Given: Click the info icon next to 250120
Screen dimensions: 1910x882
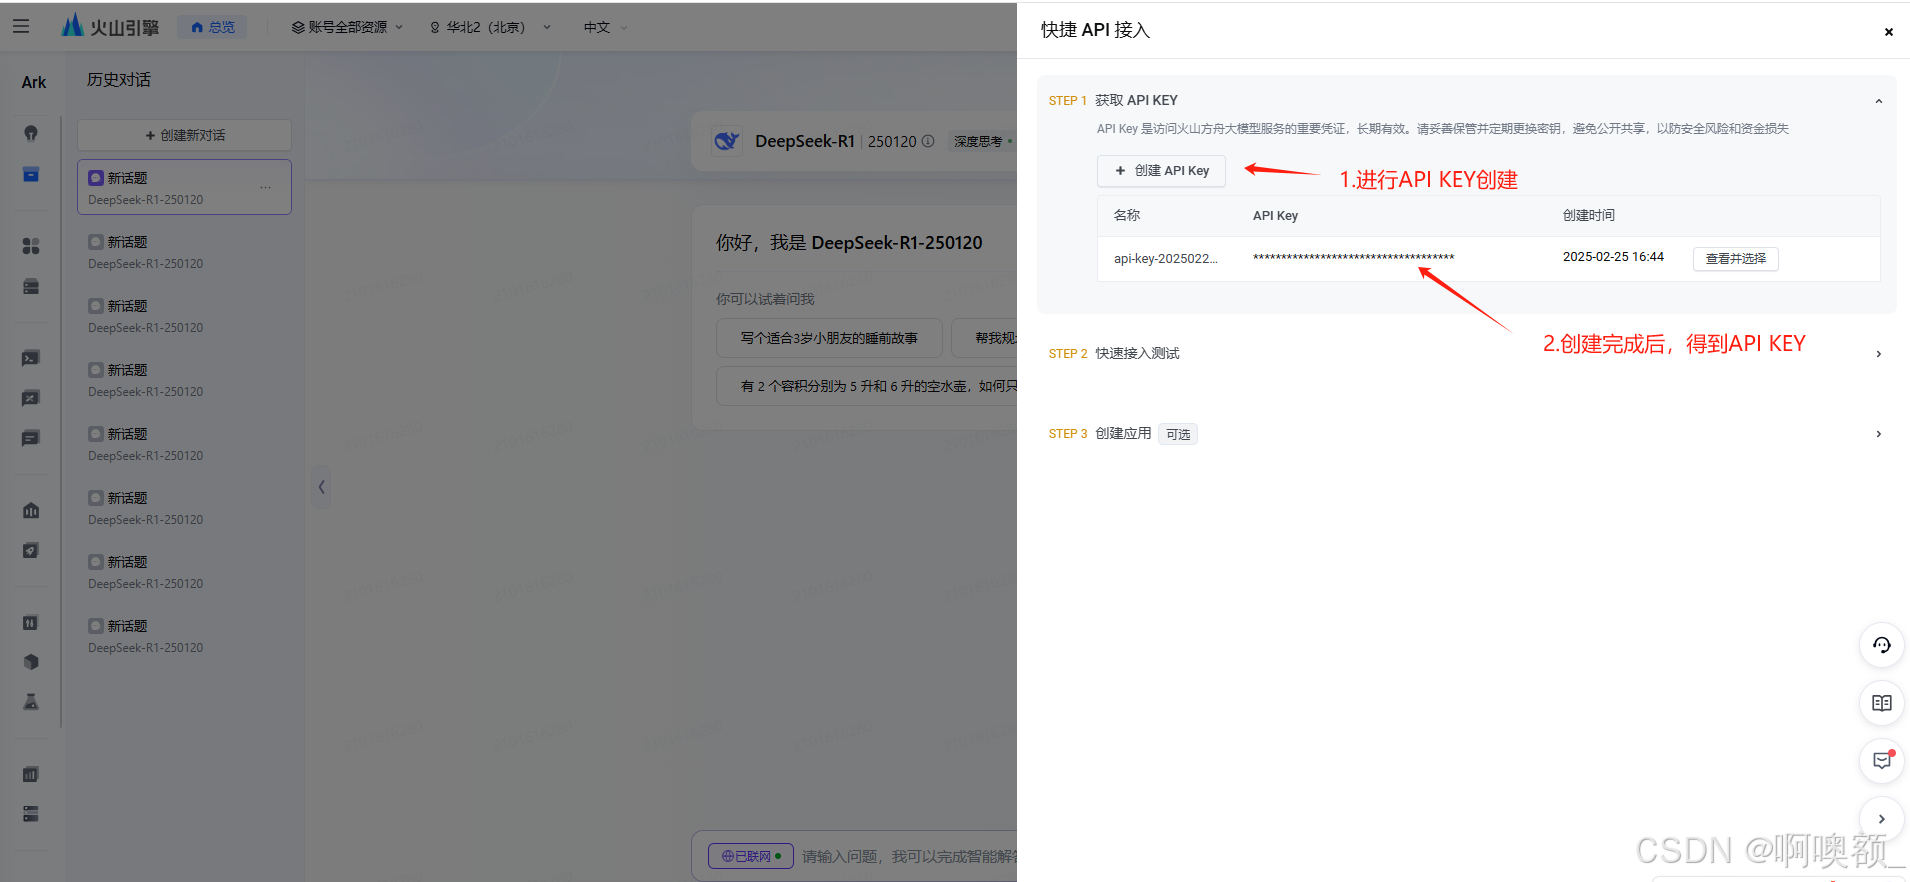Looking at the screenshot, I should pos(928,141).
